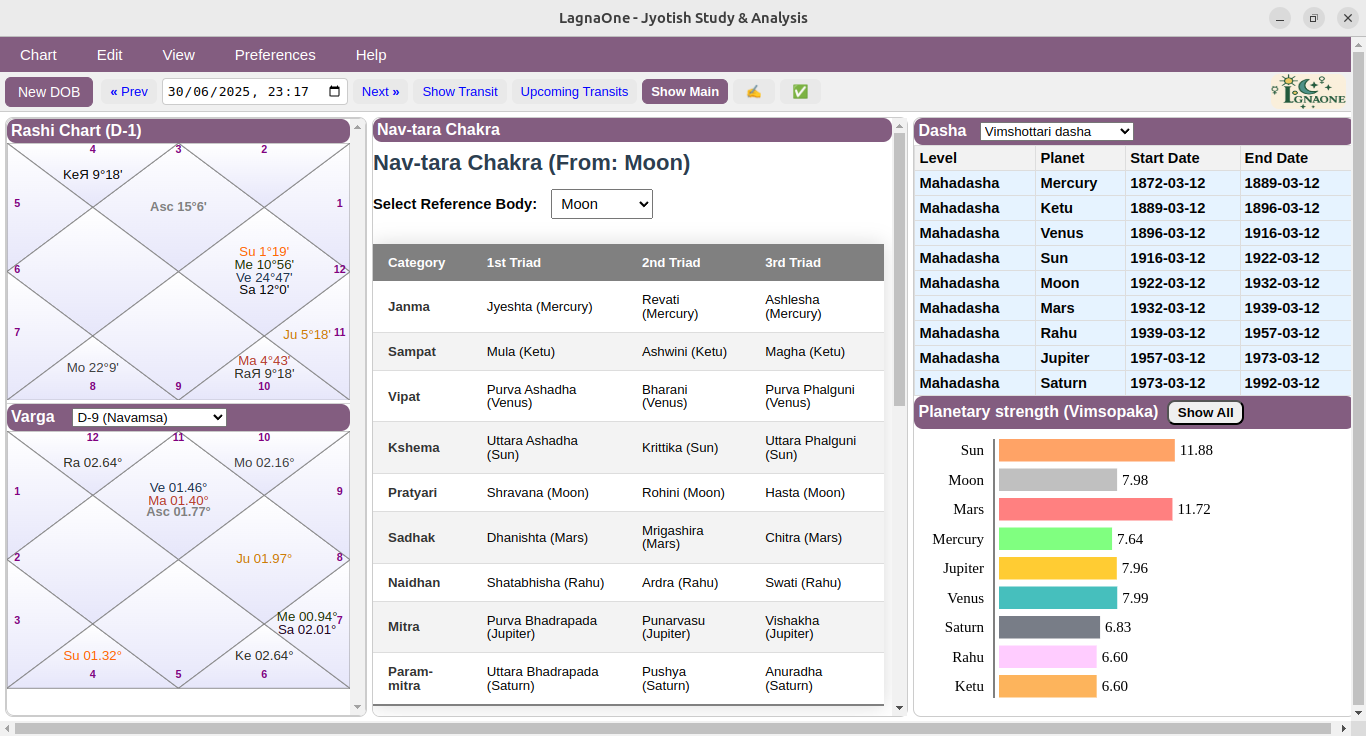Click the Mercury Mahadasha row
The image size is (1366, 736).
pyautogui.click(x=1132, y=183)
